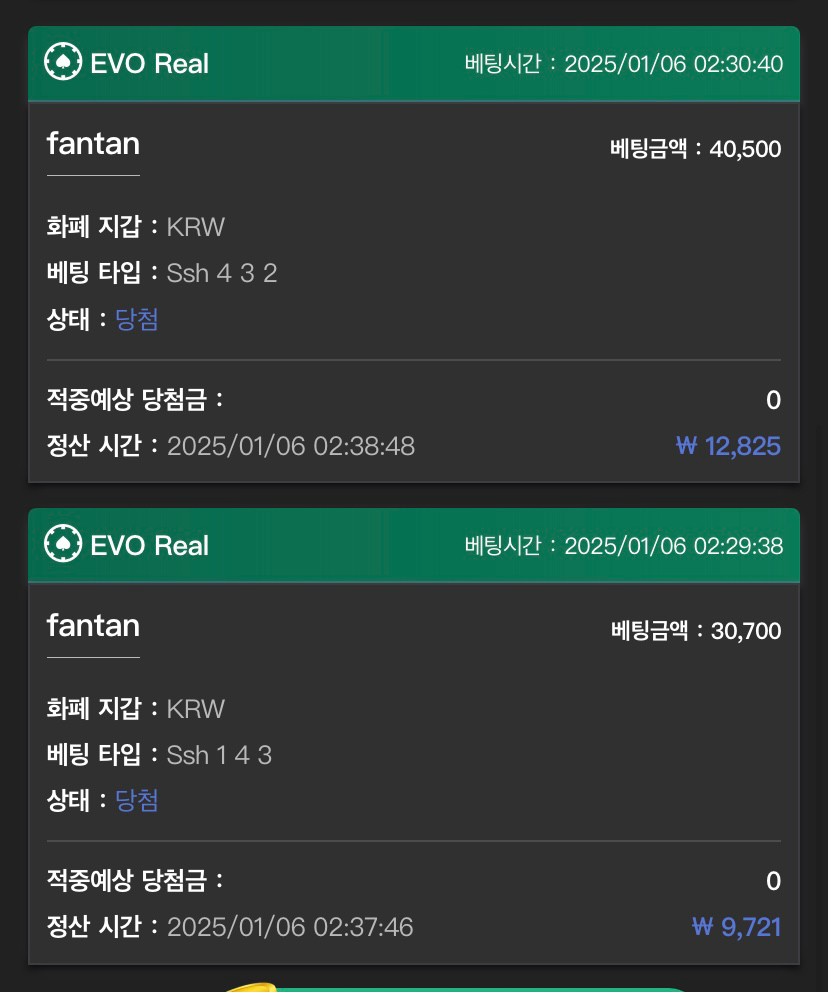Select the fantan title in second card
Image resolution: width=828 pixels, height=992 pixels.
click(93, 626)
